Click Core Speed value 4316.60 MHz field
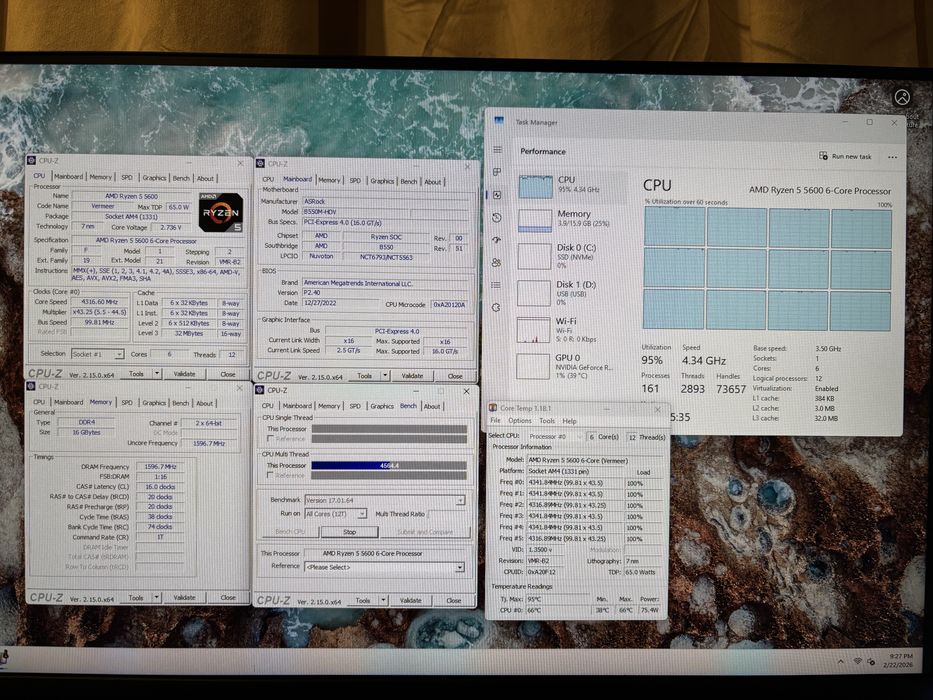 99,302
